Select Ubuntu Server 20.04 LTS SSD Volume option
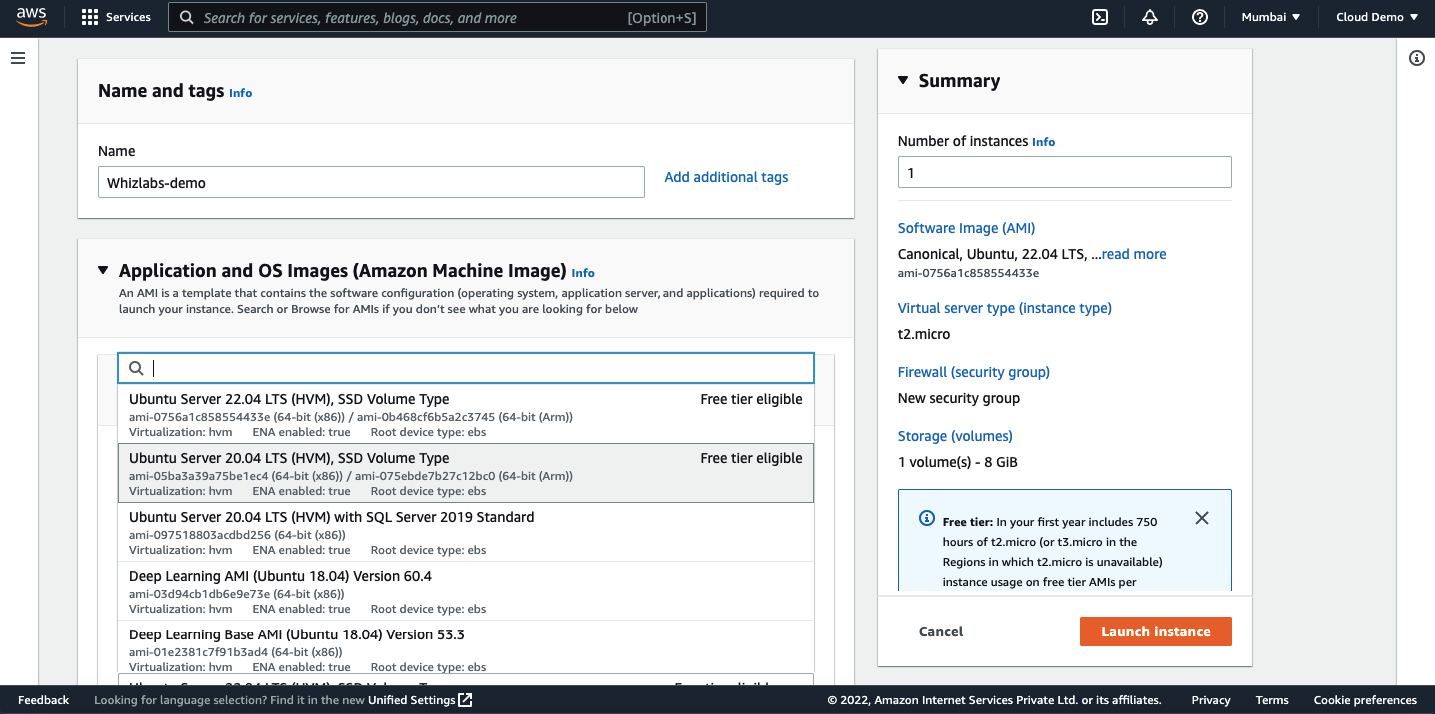The image size is (1435, 714). [466, 473]
